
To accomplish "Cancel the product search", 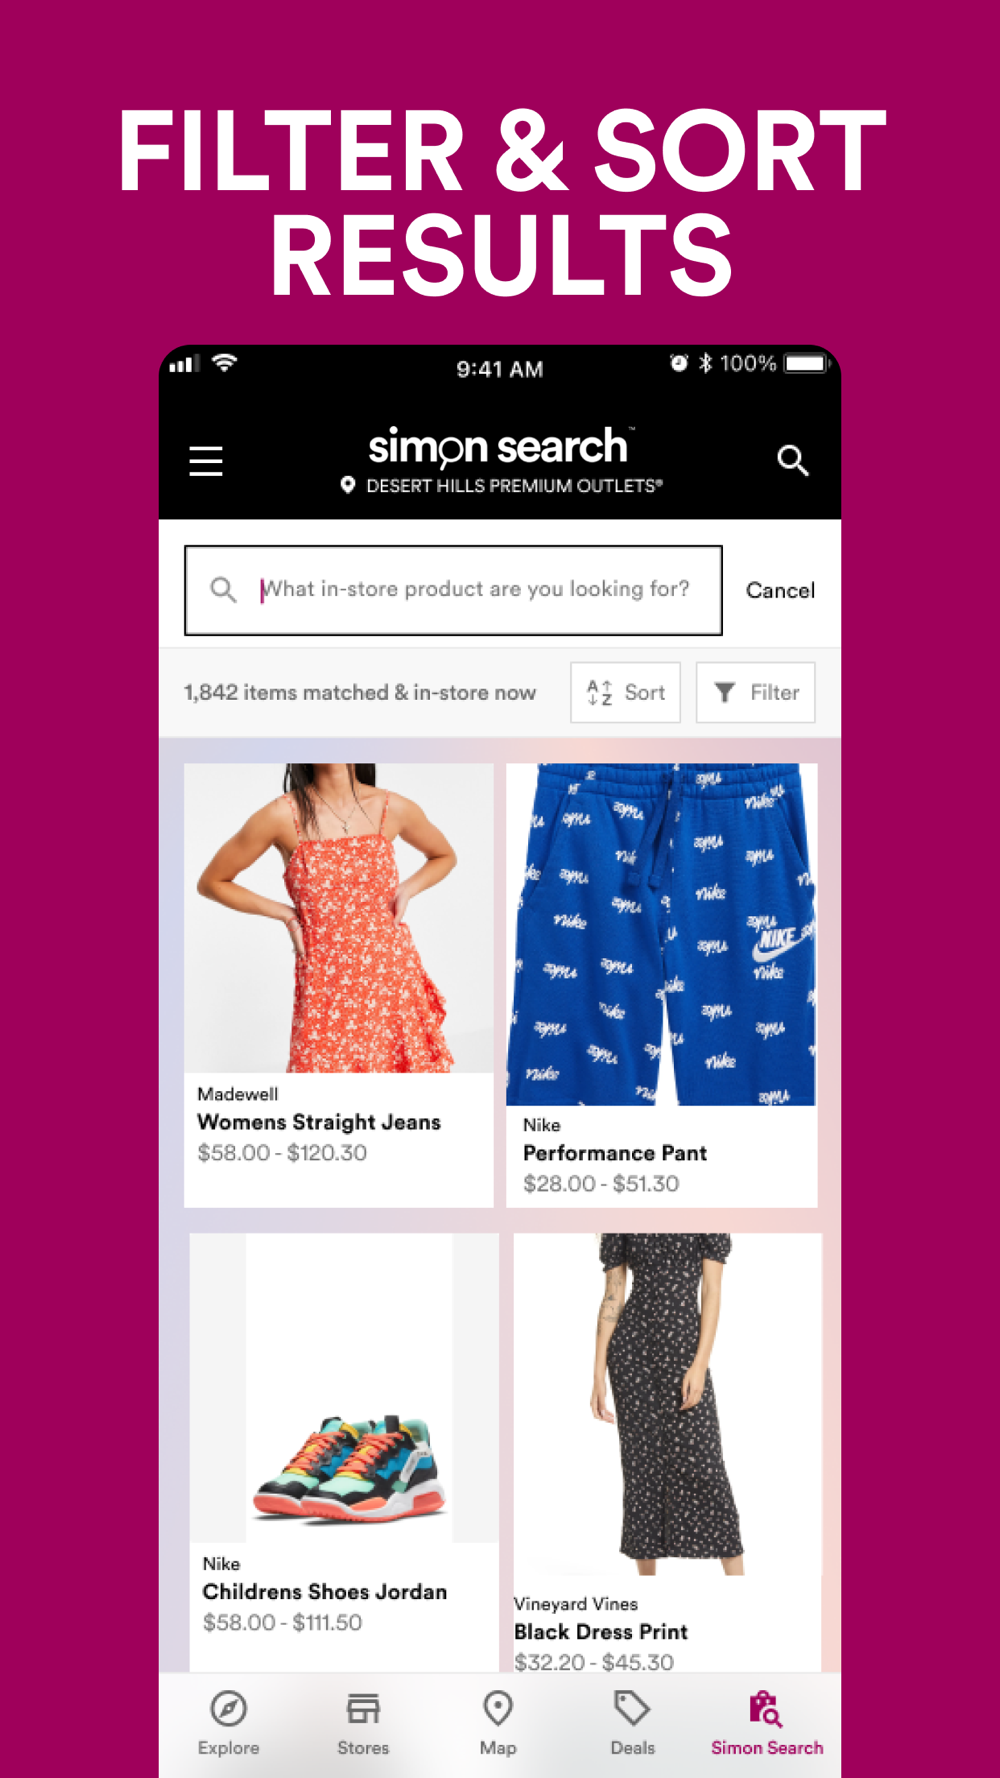I will pyautogui.click(x=780, y=590).
